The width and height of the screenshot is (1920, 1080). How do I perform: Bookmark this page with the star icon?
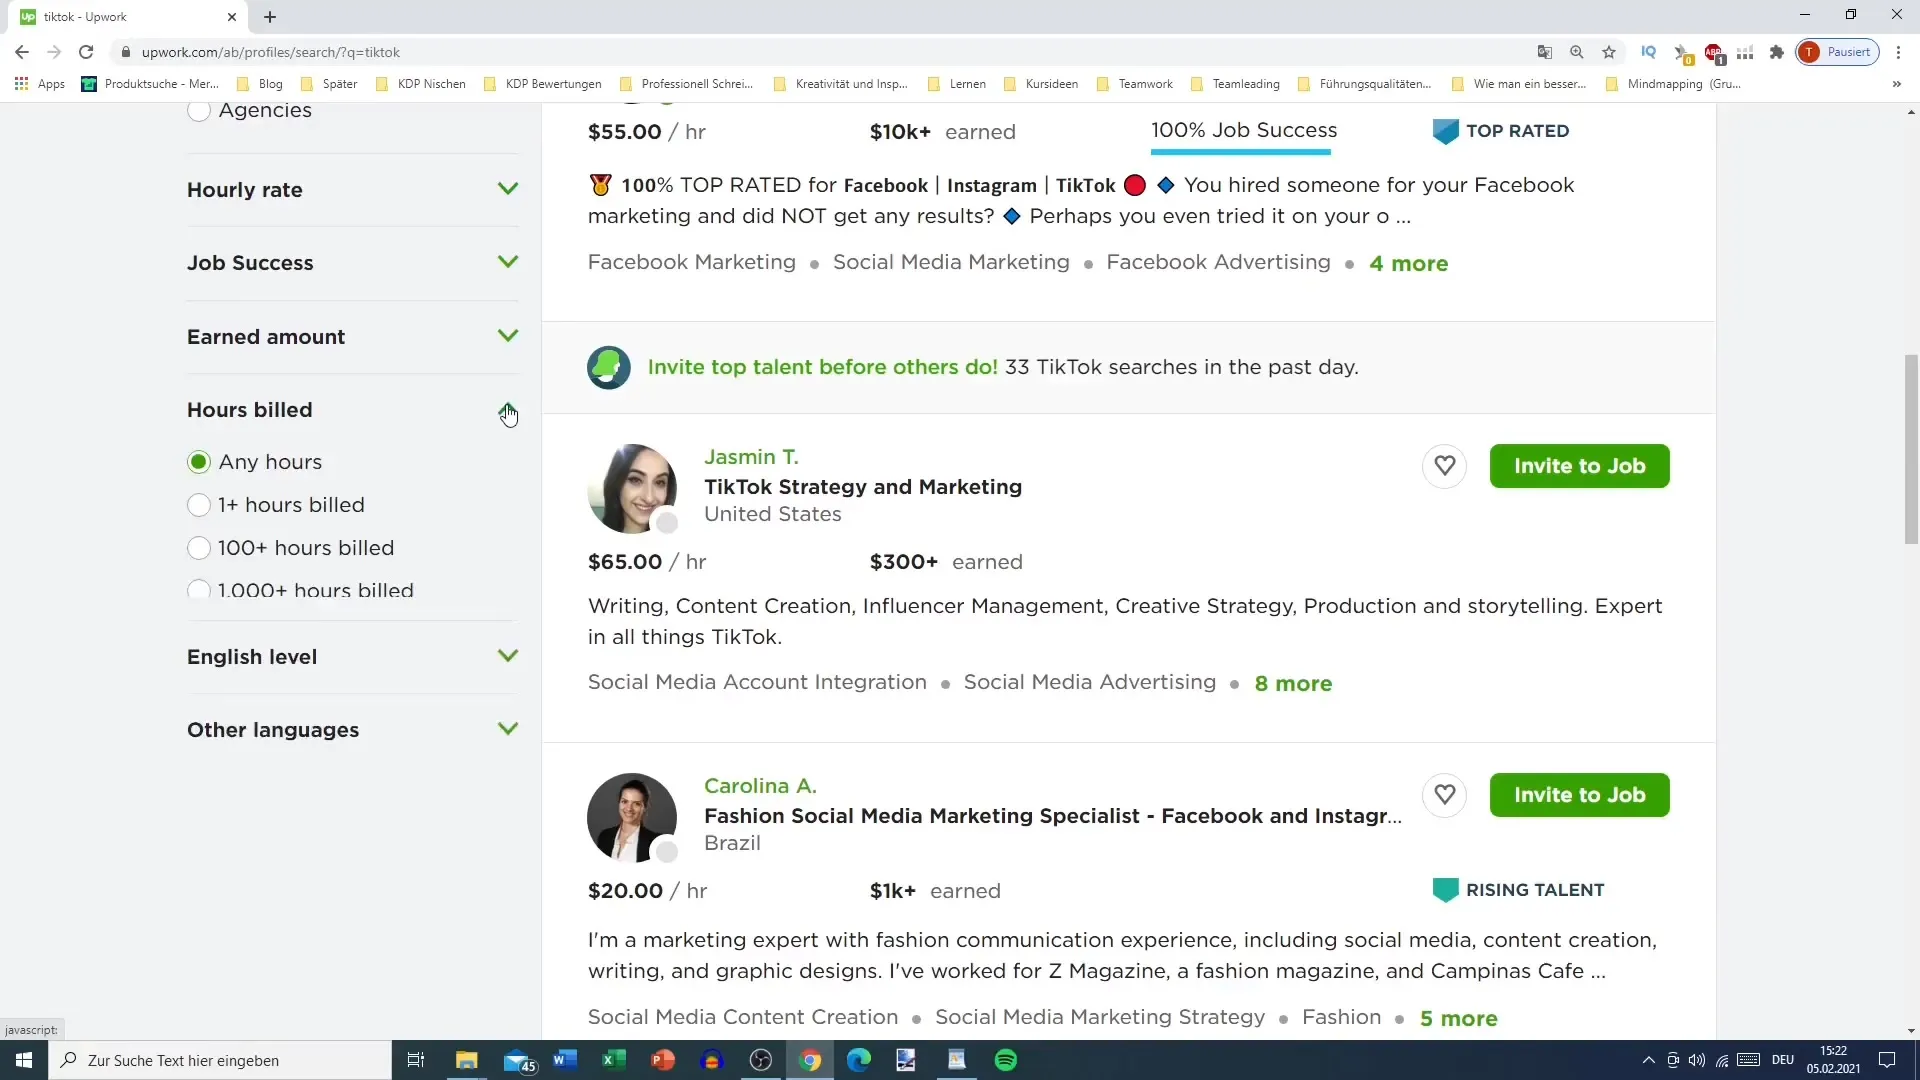tap(1609, 52)
